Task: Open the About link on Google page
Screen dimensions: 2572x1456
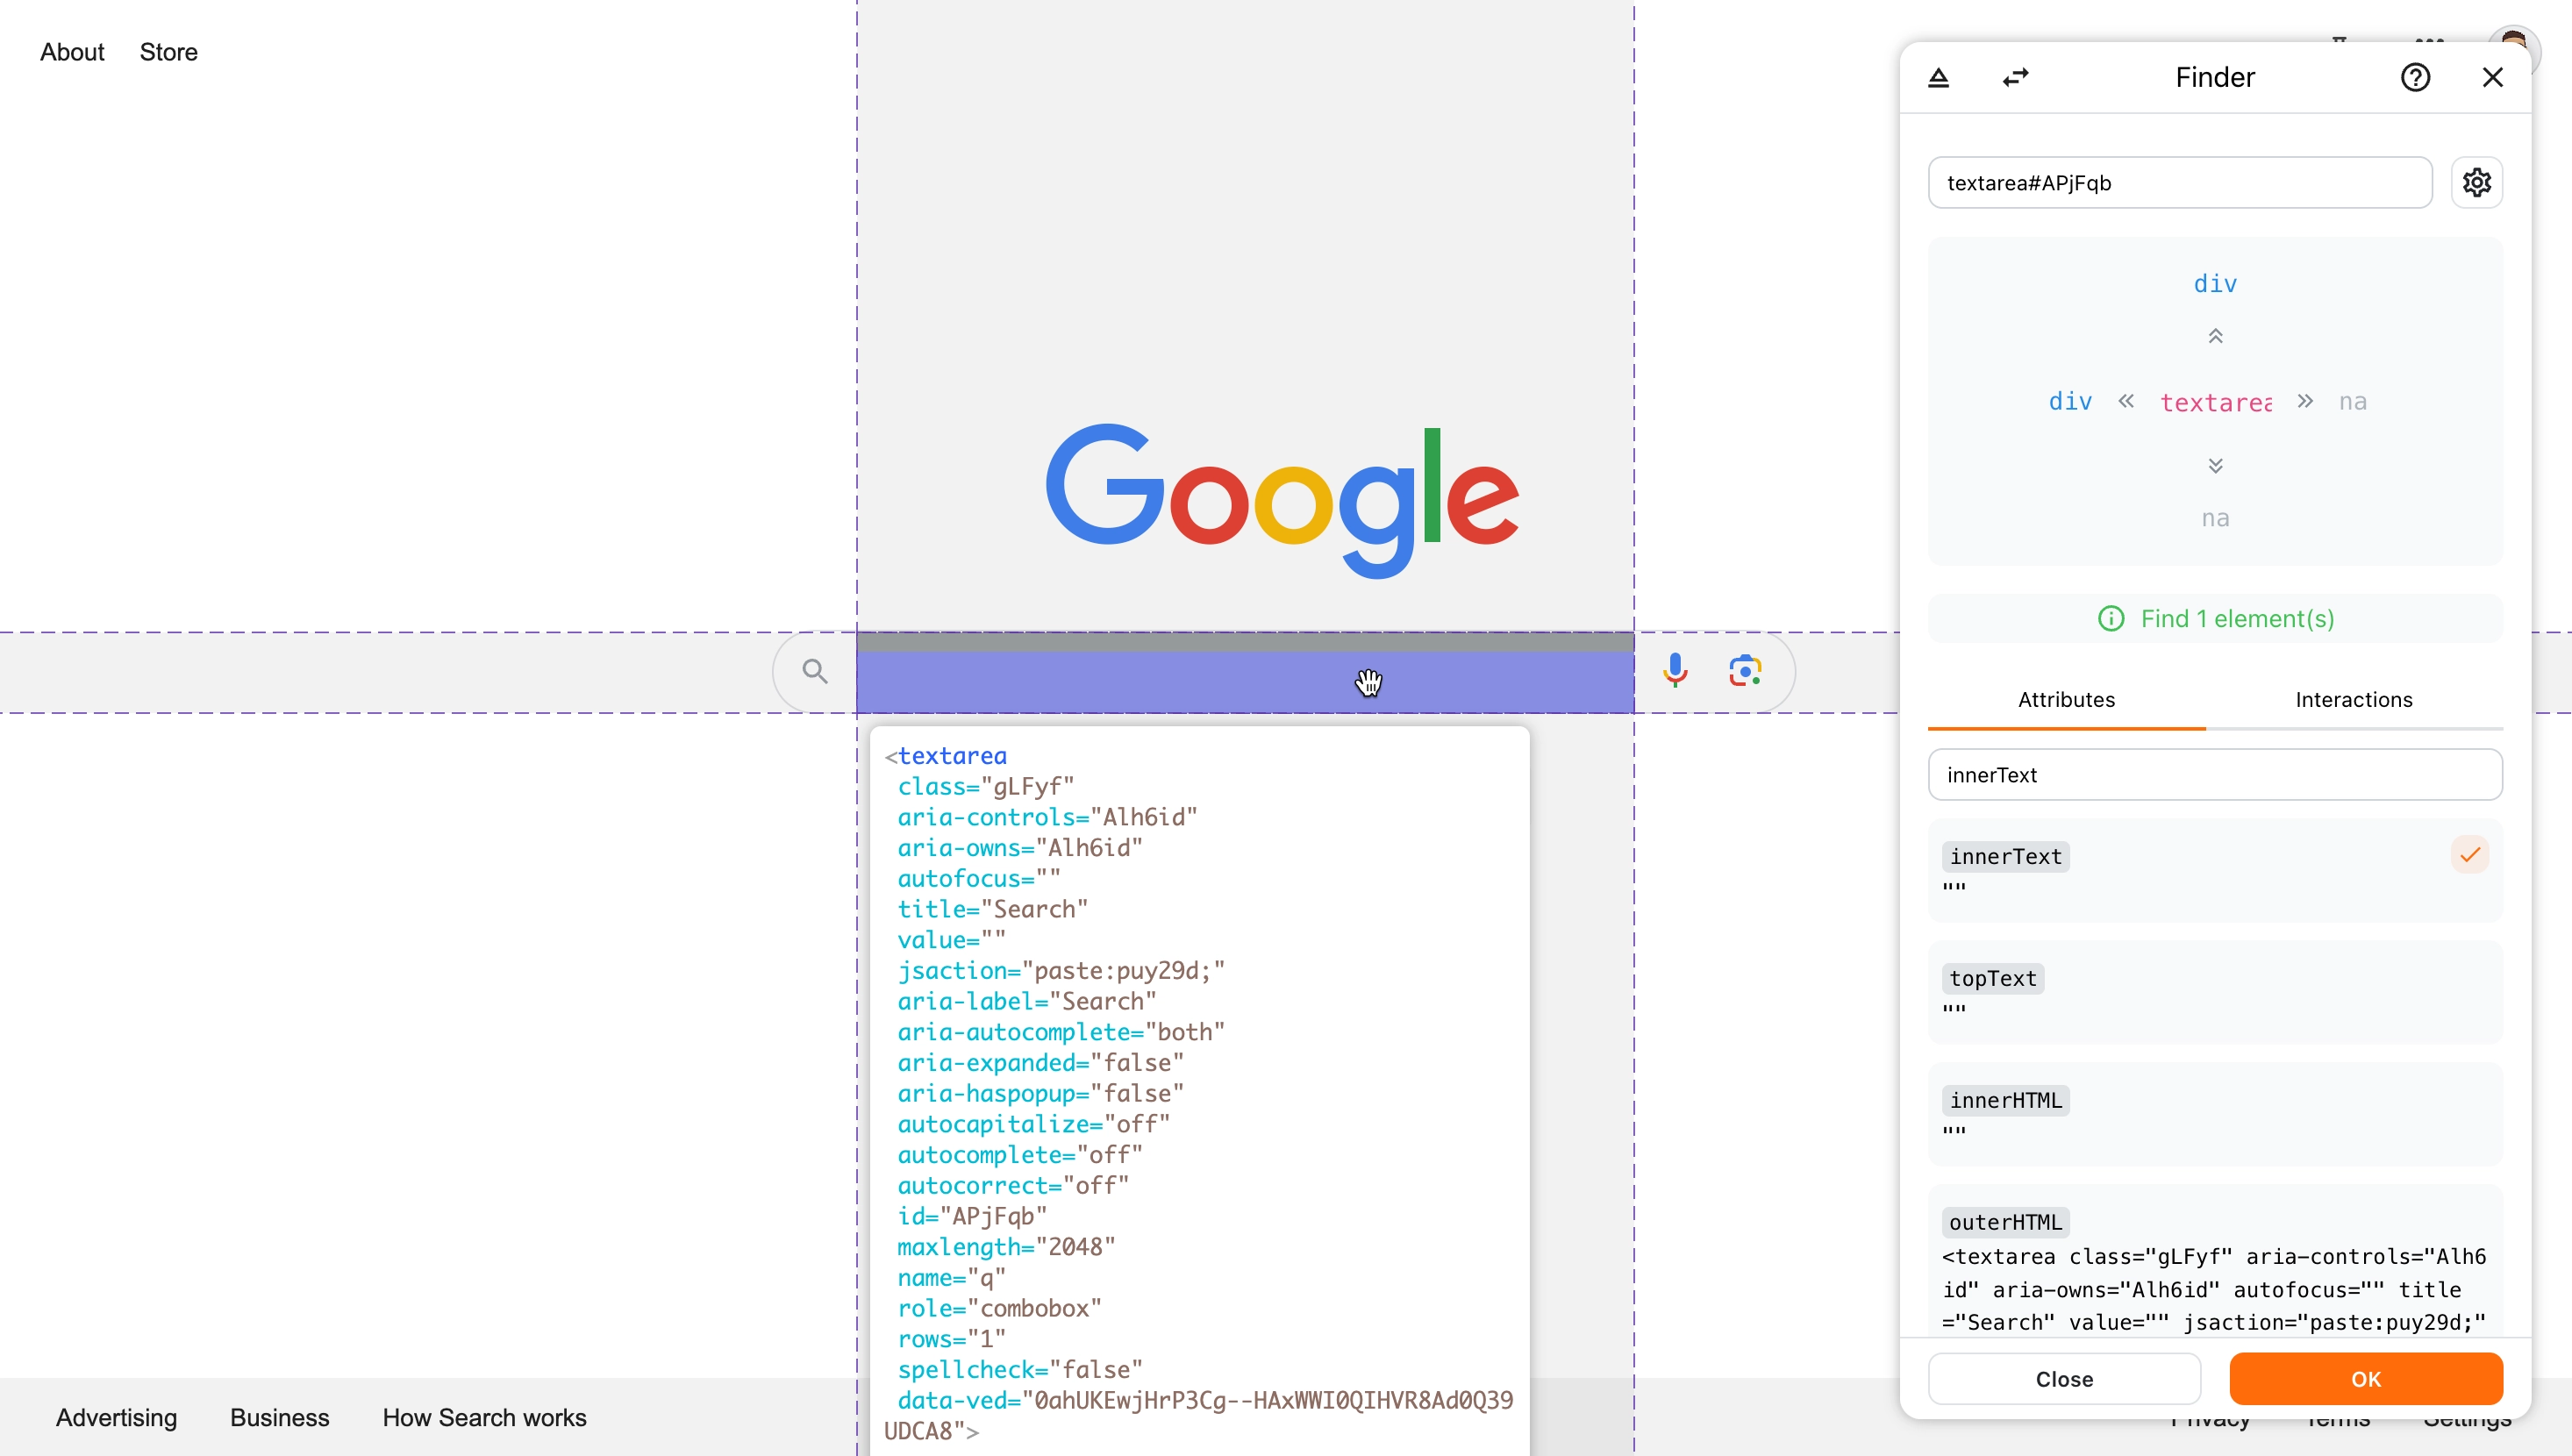Action: [x=72, y=52]
